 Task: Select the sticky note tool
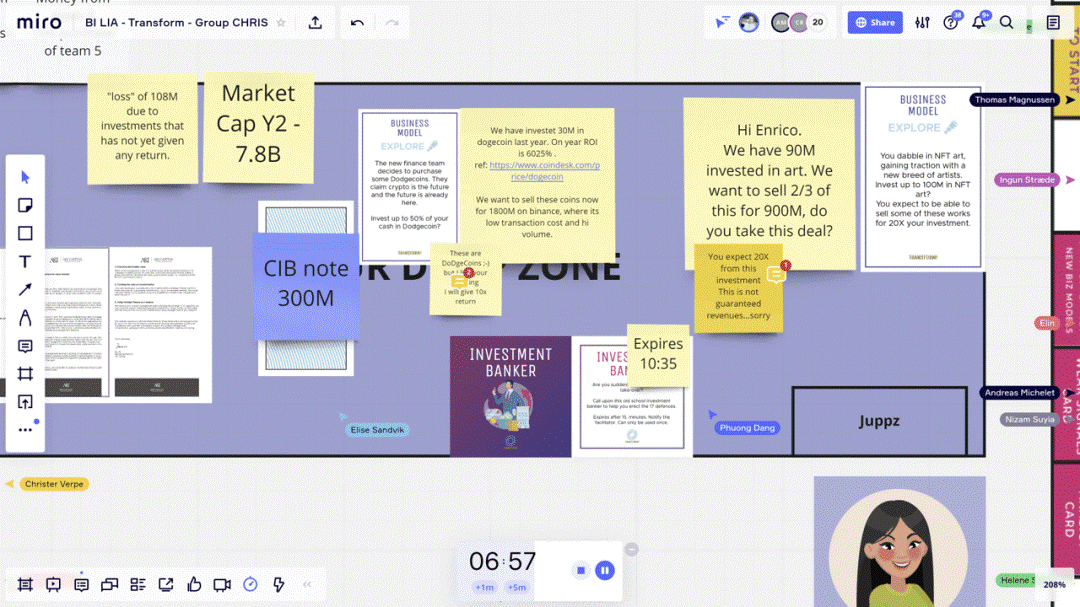(x=25, y=205)
